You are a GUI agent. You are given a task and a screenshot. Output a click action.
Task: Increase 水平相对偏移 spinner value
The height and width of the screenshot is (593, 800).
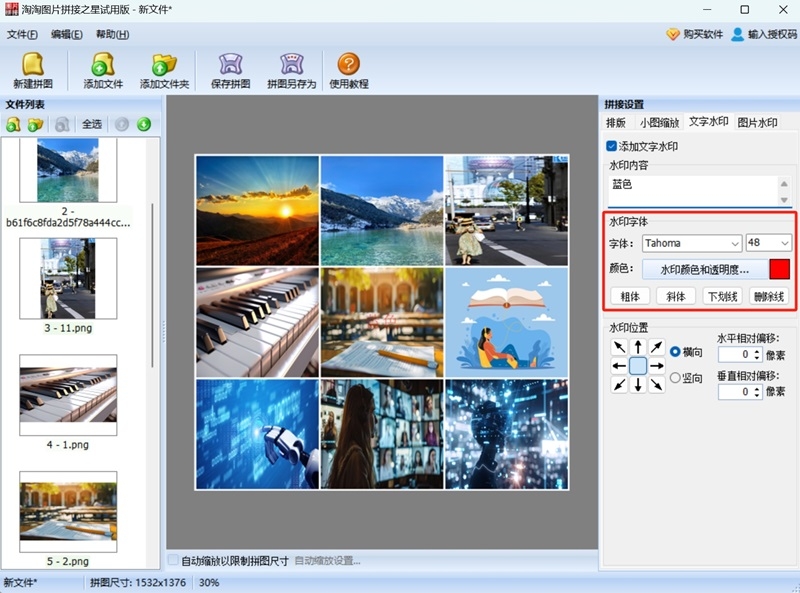(x=757, y=351)
